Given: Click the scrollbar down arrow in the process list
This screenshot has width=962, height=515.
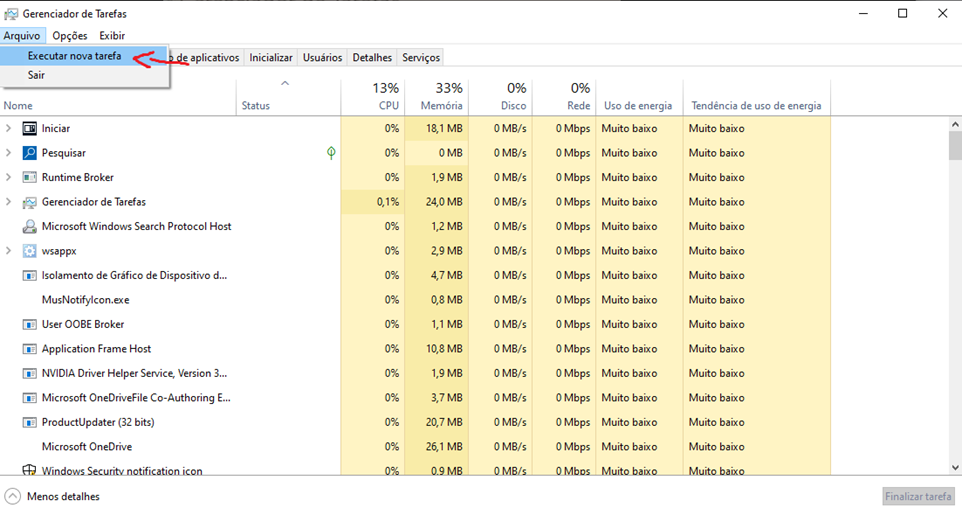Looking at the screenshot, I should coord(955,468).
